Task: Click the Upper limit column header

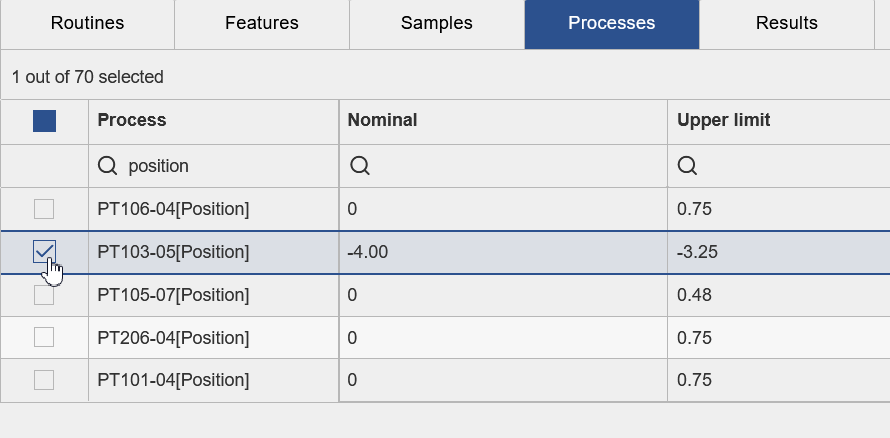Action: coord(723,120)
